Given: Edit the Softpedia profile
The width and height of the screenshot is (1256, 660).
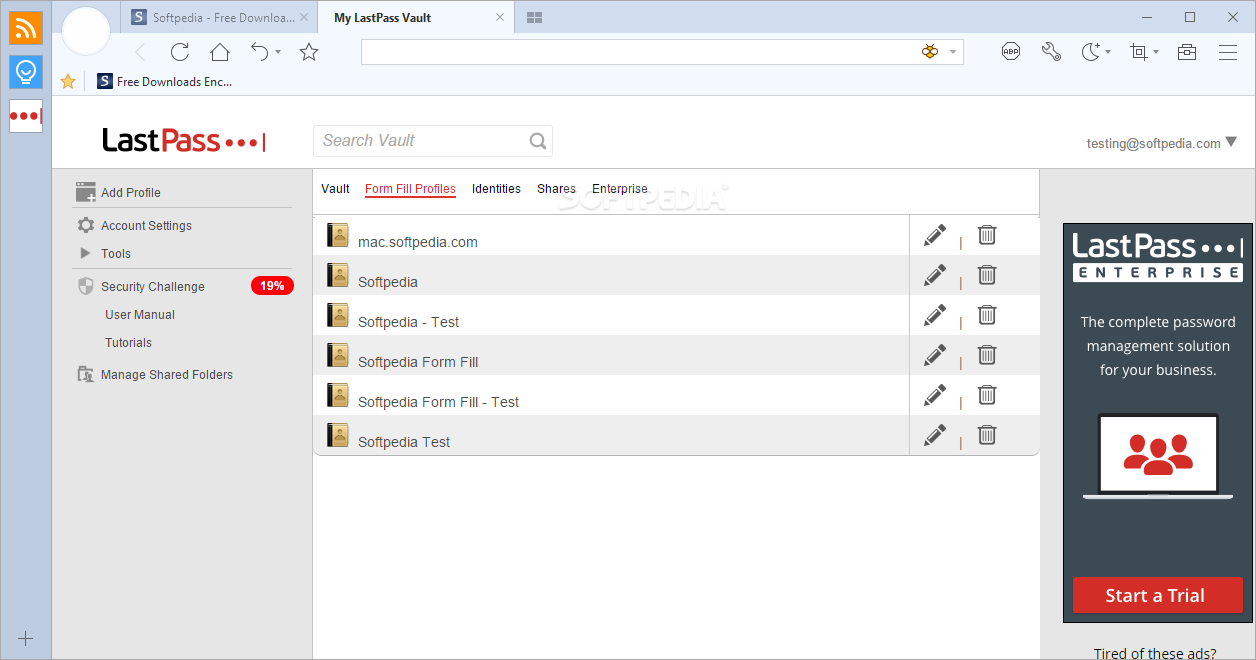Looking at the screenshot, I should [x=935, y=275].
